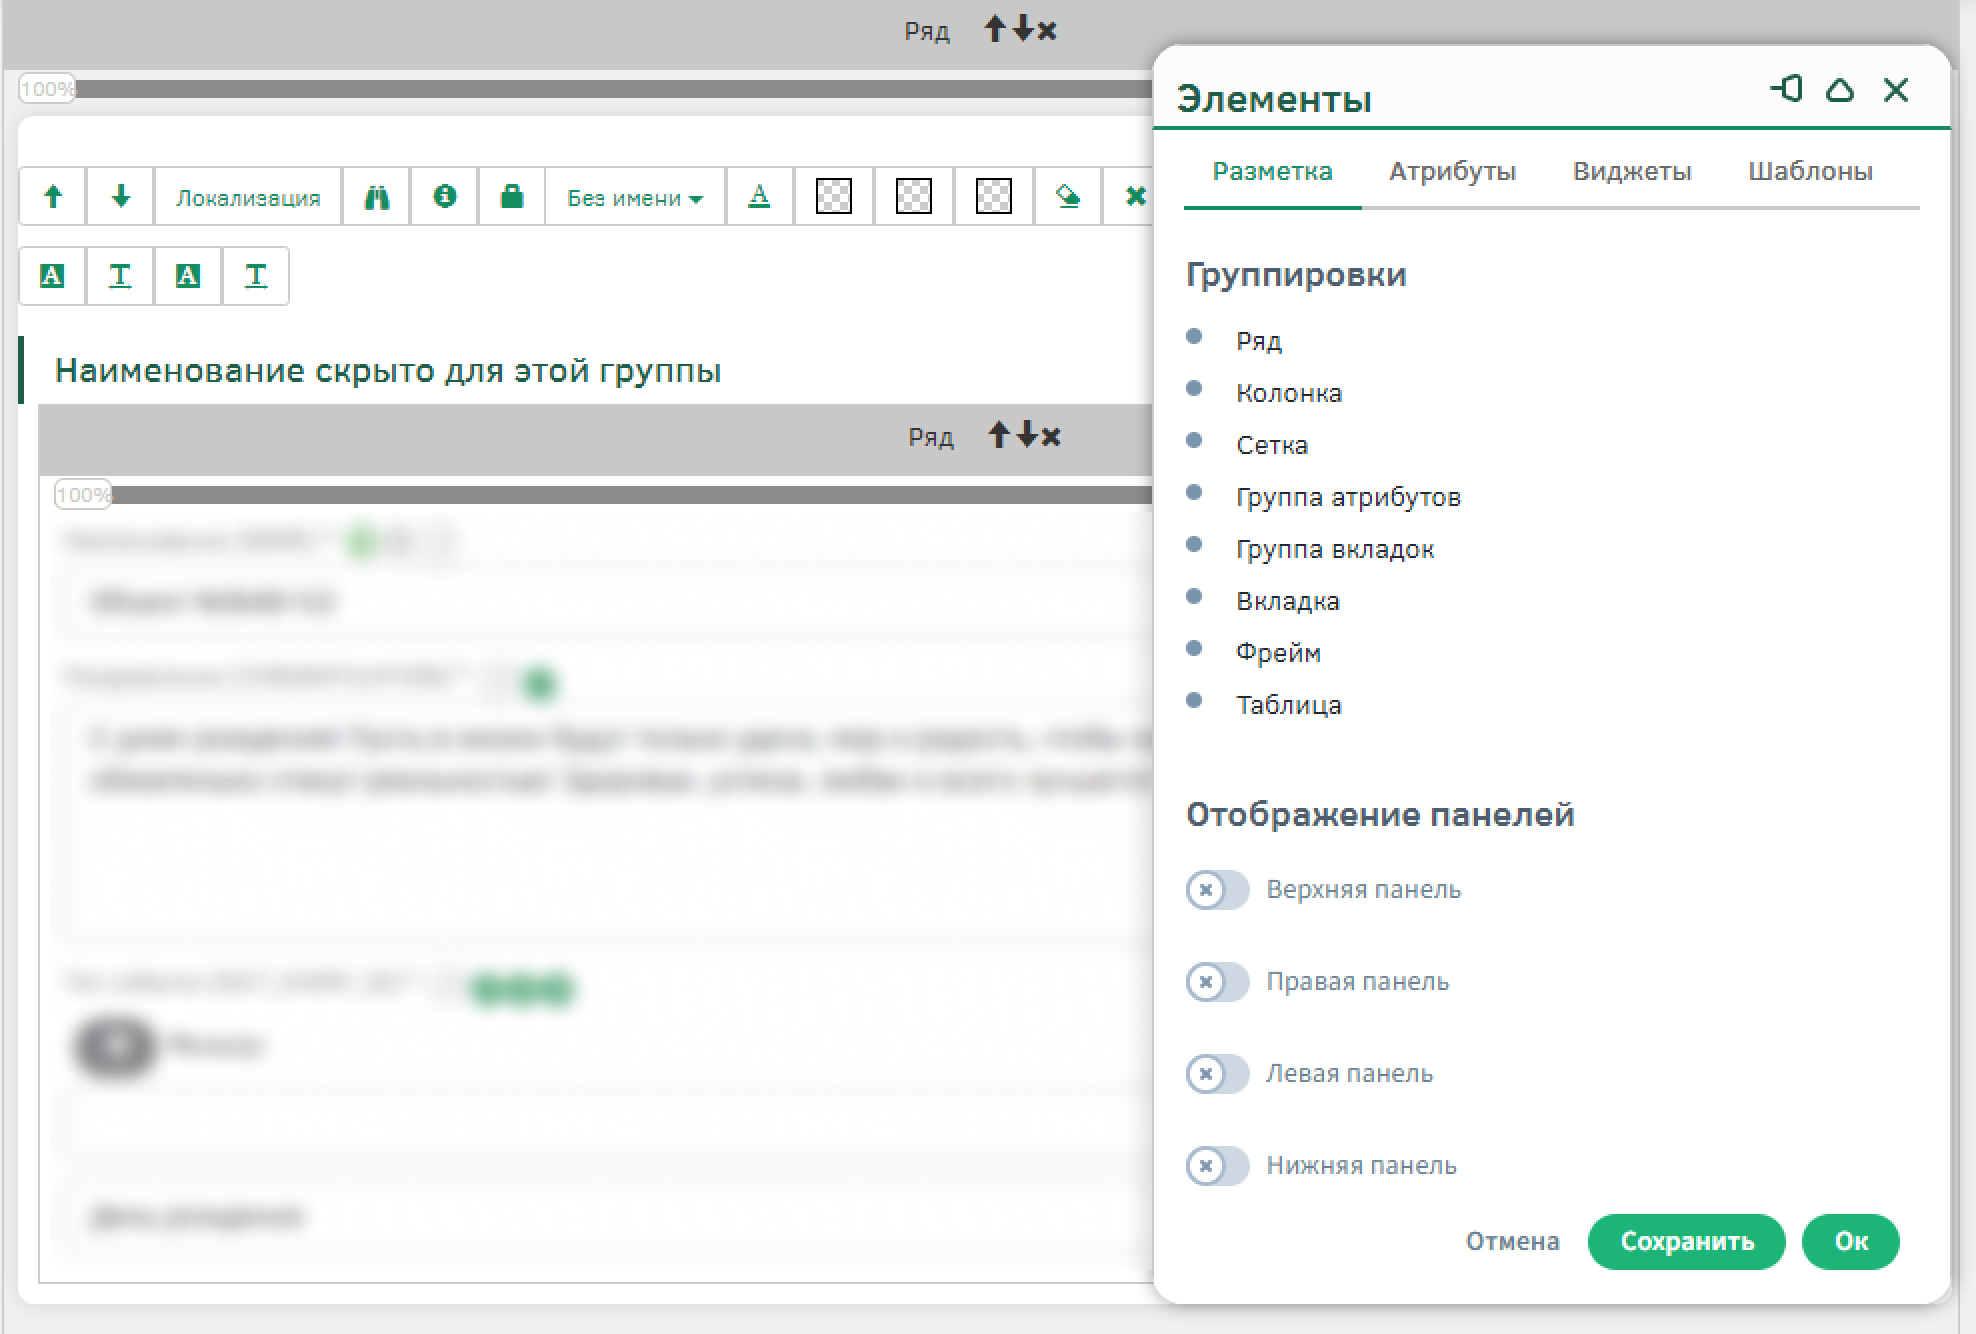Click the Отмена link
Screen dimensions: 1976x1334
coord(1512,1242)
